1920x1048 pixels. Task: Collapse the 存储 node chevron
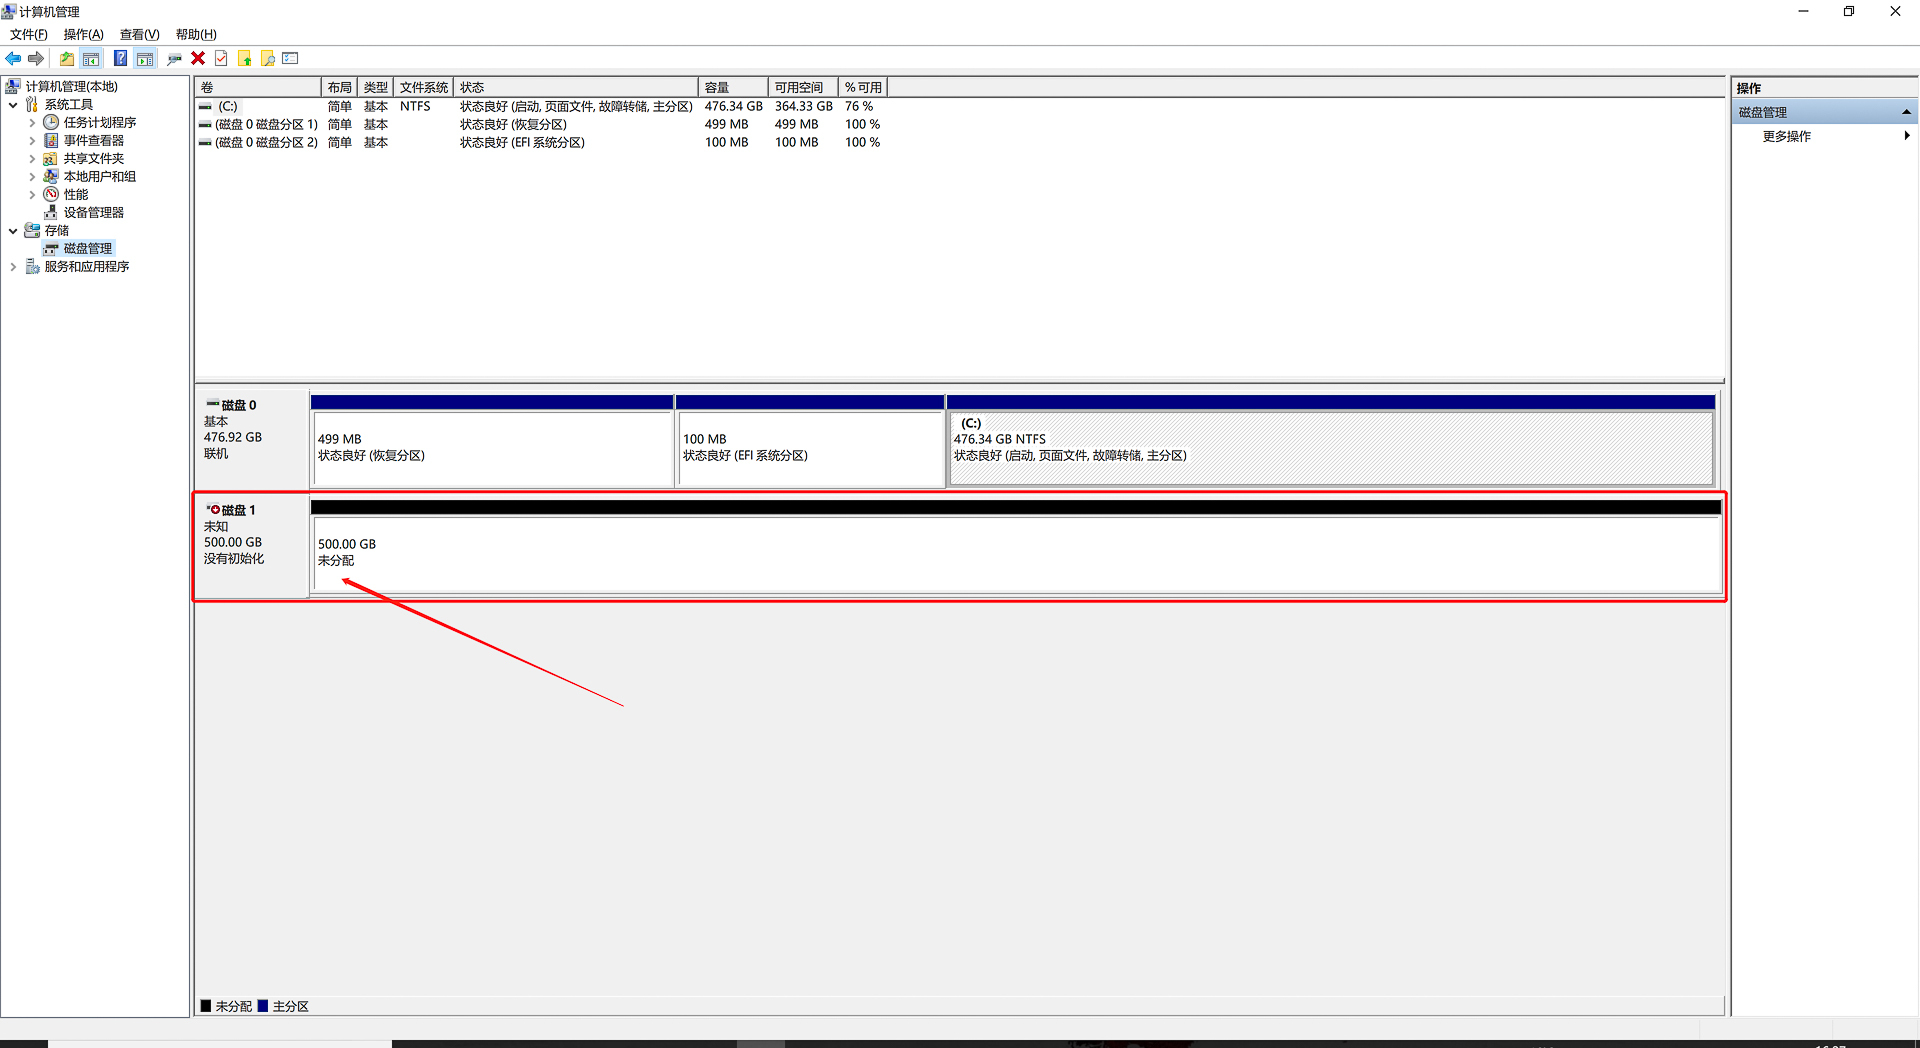point(13,231)
